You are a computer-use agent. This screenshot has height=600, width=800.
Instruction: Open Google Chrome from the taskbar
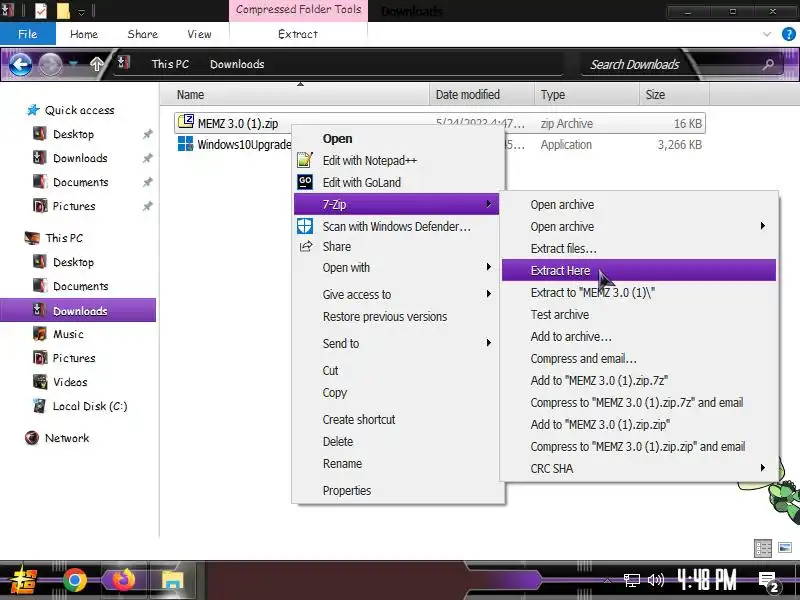(74, 580)
